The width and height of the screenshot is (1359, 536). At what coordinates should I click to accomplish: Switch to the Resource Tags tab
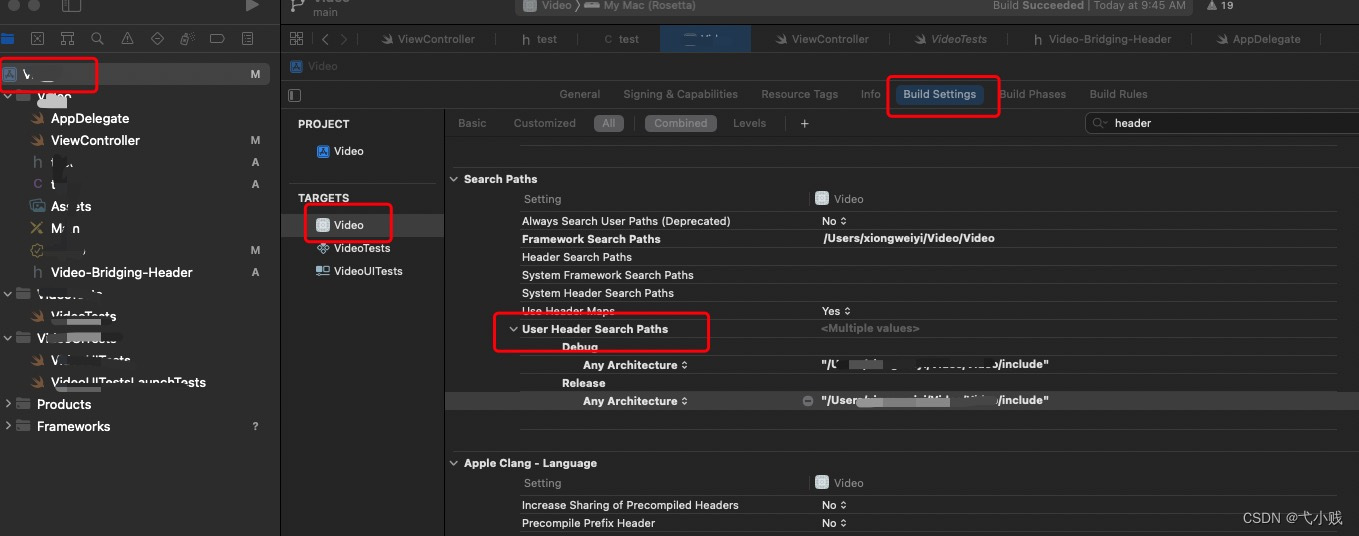799,94
